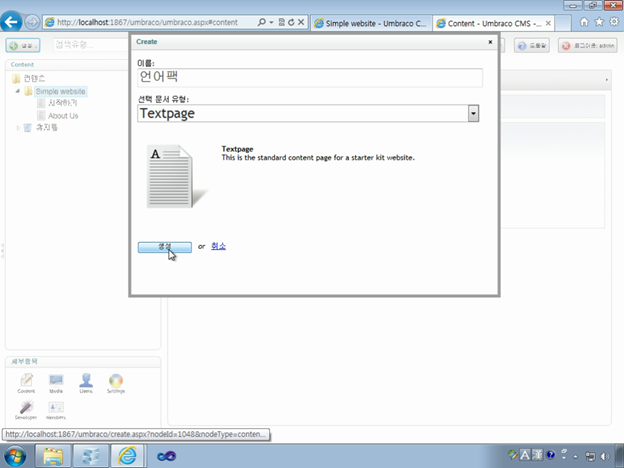Open browser Tools gear icon

(x=614, y=22)
